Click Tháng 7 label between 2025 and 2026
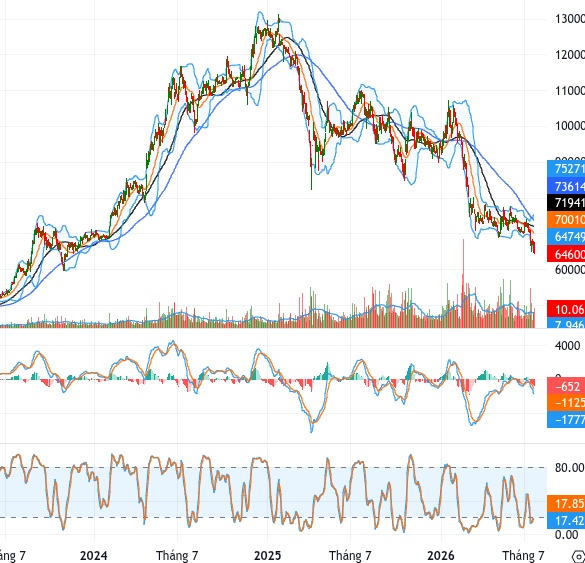 tap(351, 556)
